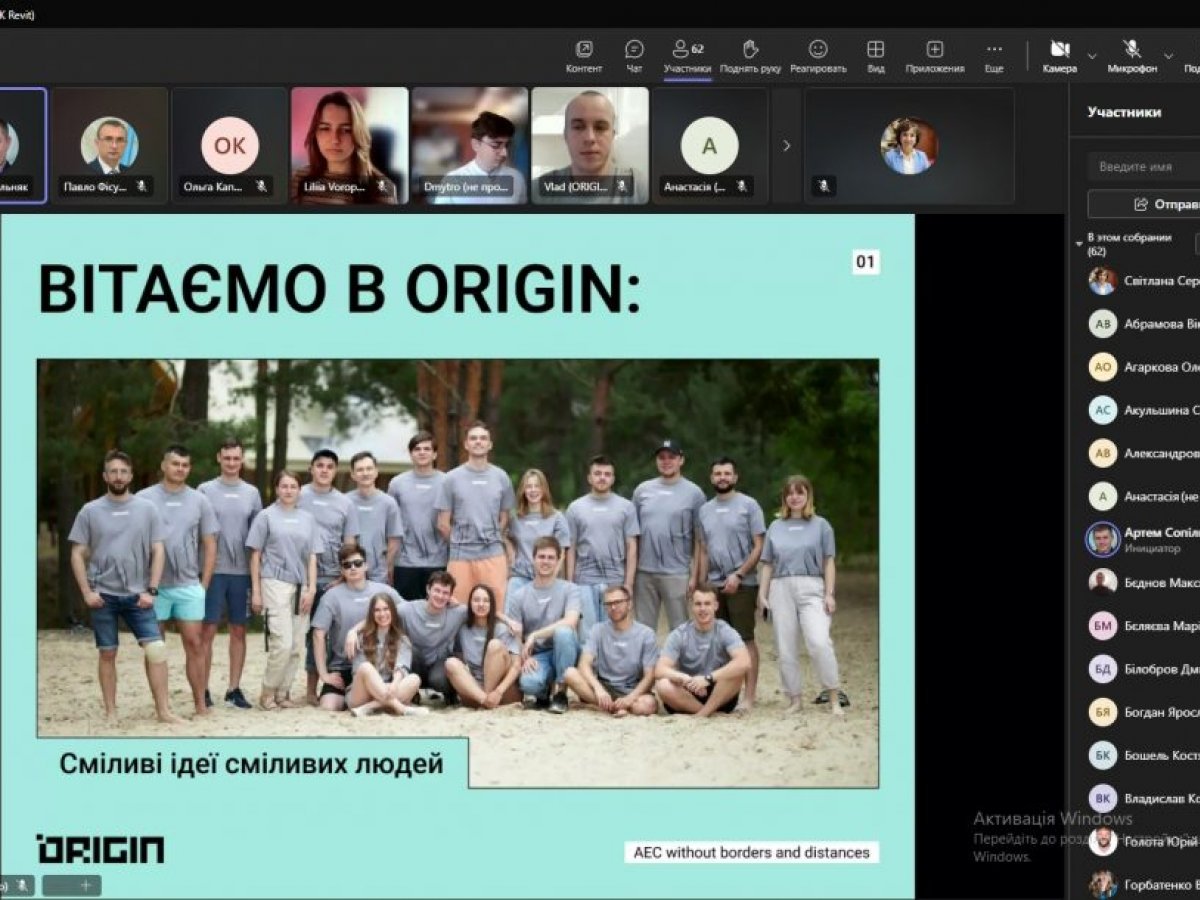Image resolution: width=1200 pixels, height=900 pixels.
Task: Select participant Голота Юрій in the list
Action: (x=1143, y=841)
